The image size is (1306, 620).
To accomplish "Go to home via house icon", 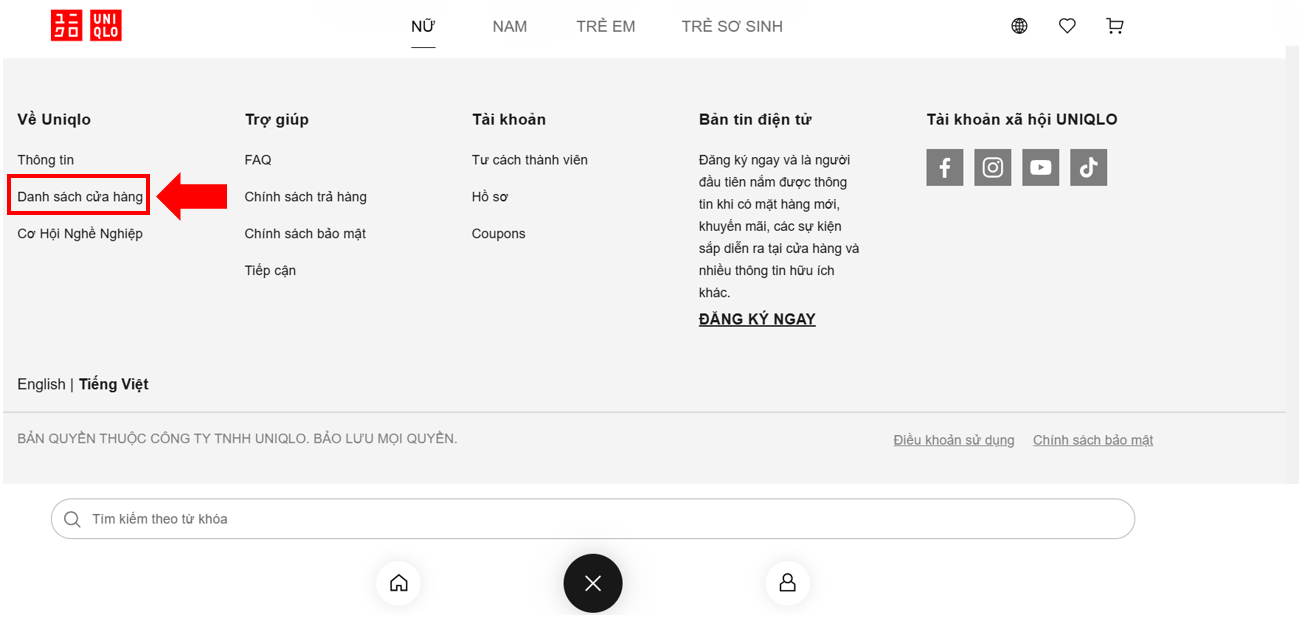I will click(x=398, y=583).
